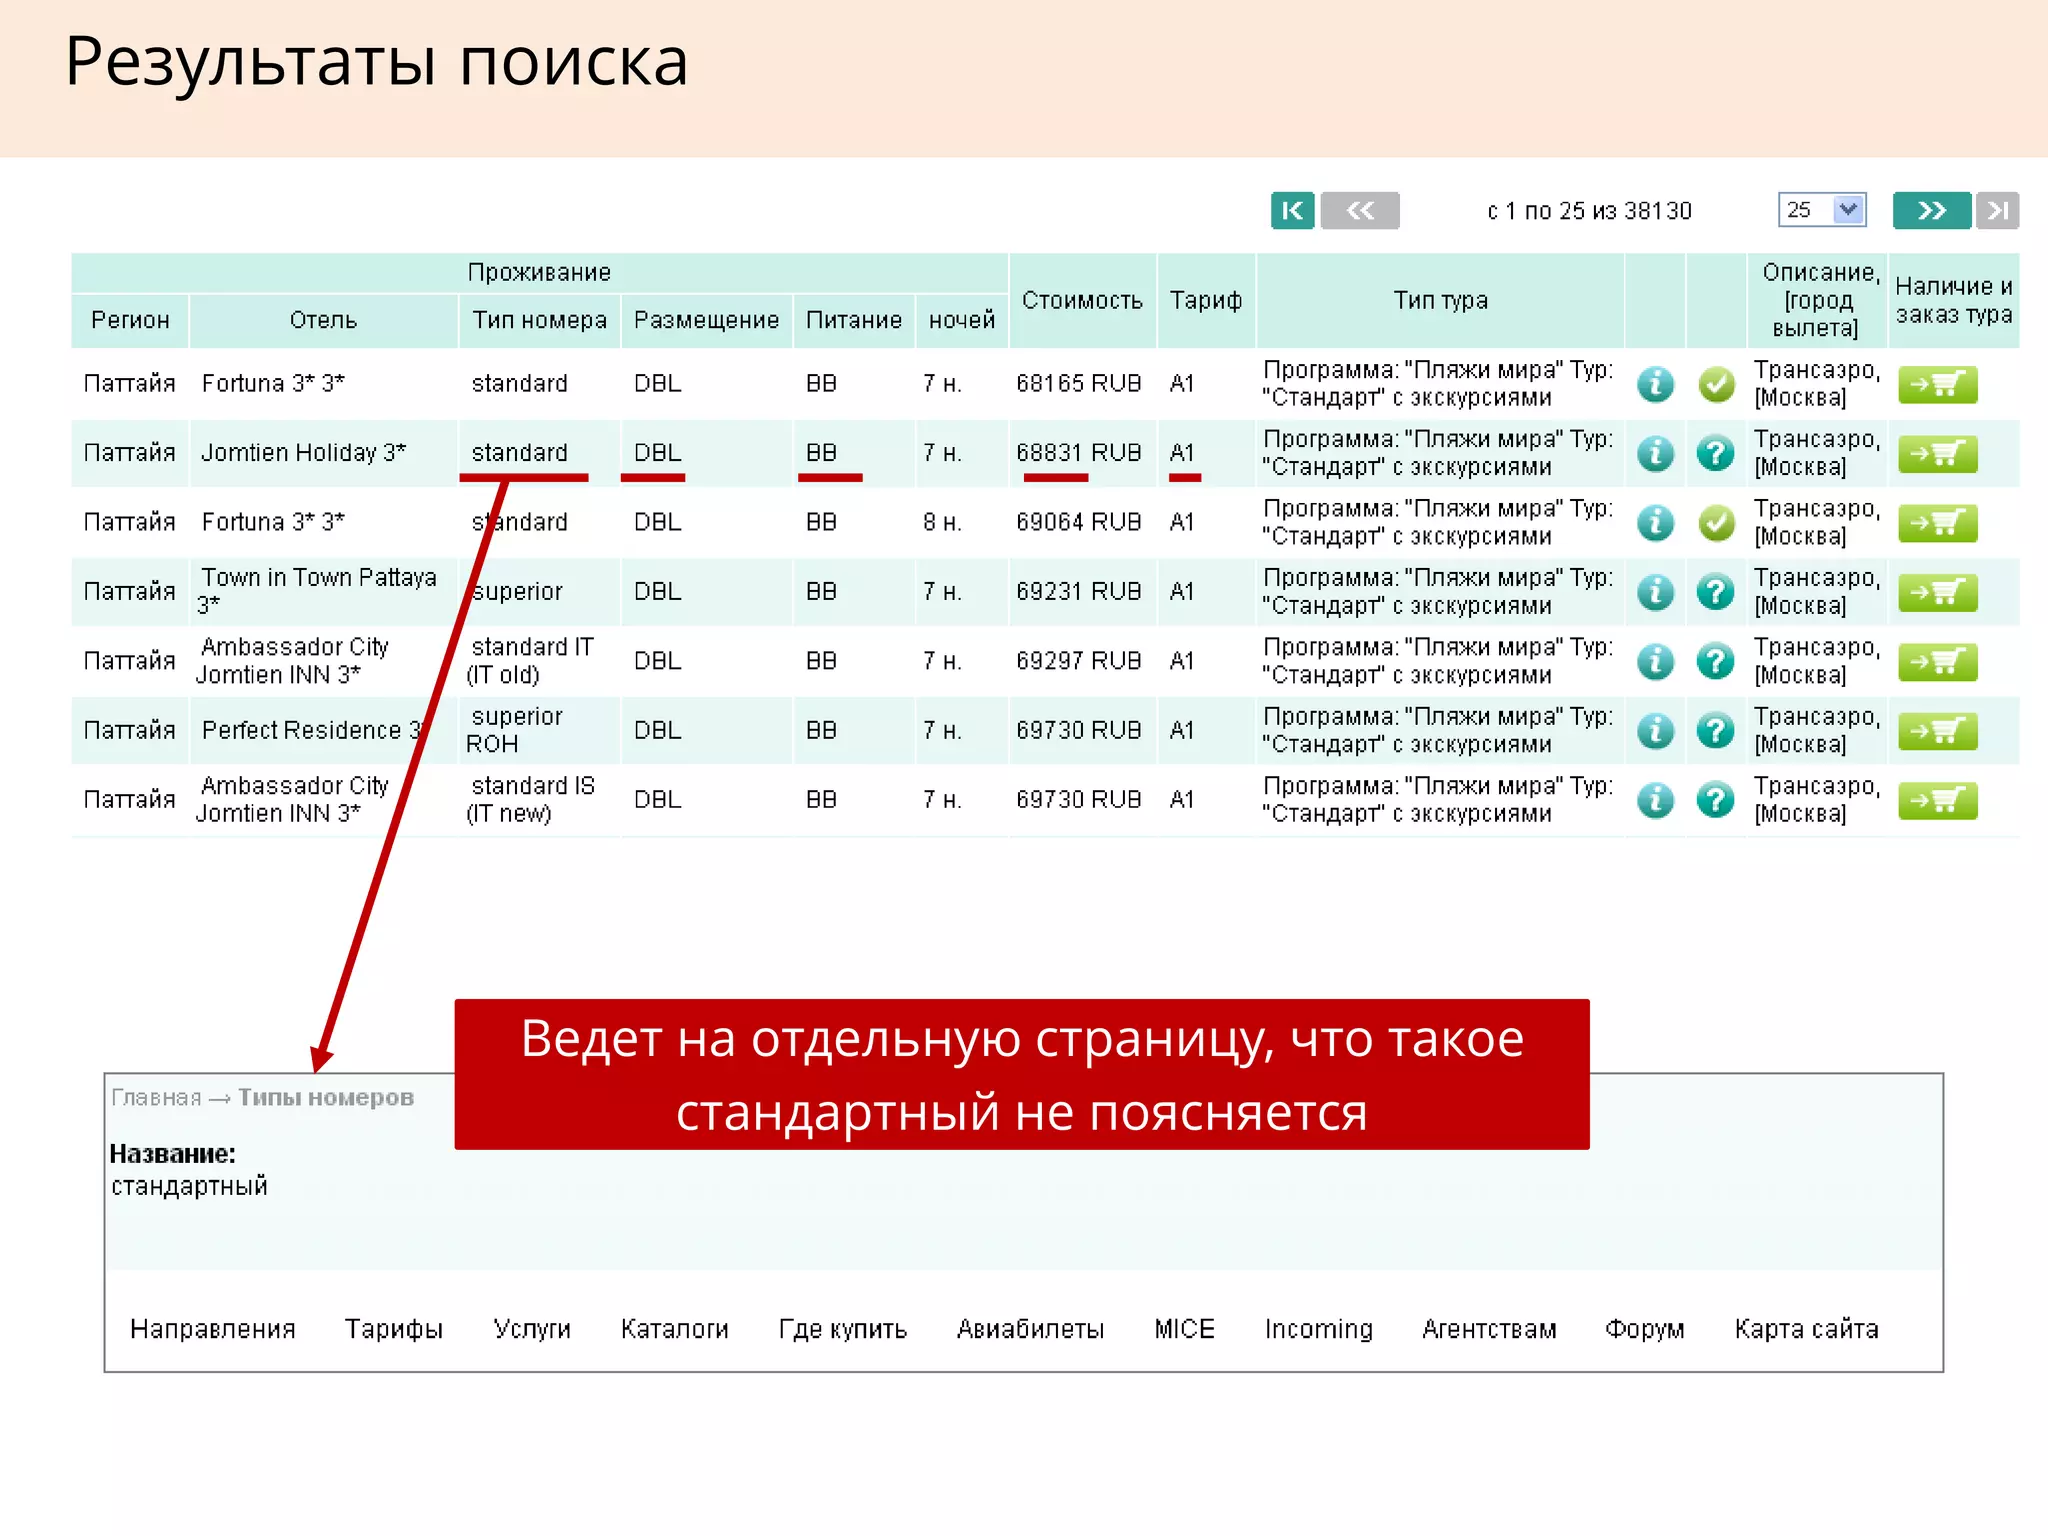Click Jomtien Holiday 3* hotel name
This screenshot has height=1536, width=2048.
304,453
